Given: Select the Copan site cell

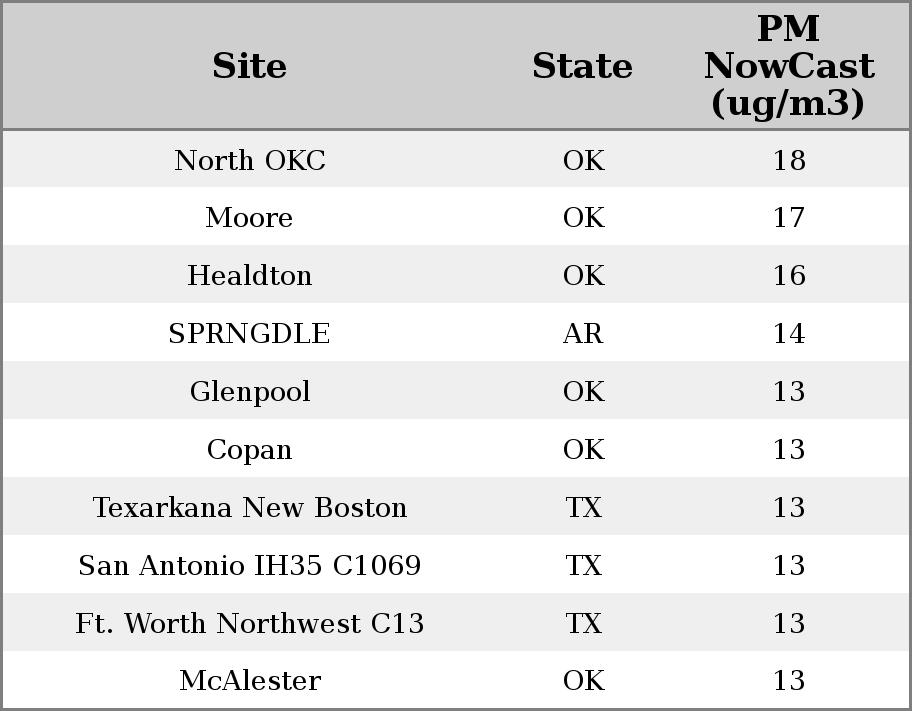Looking at the screenshot, I should click(x=249, y=450).
